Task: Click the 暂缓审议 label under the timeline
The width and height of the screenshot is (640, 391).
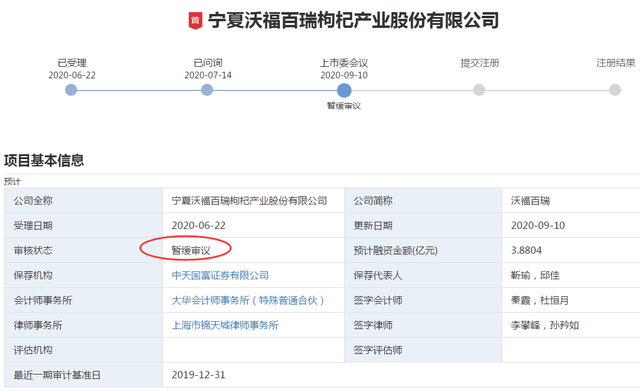Action: pos(344,106)
